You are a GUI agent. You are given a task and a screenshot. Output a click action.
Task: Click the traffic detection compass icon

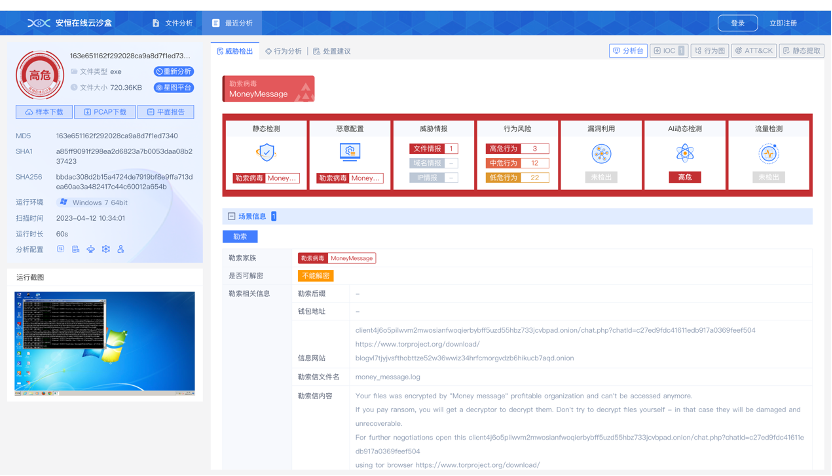pyautogui.click(x=768, y=152)
